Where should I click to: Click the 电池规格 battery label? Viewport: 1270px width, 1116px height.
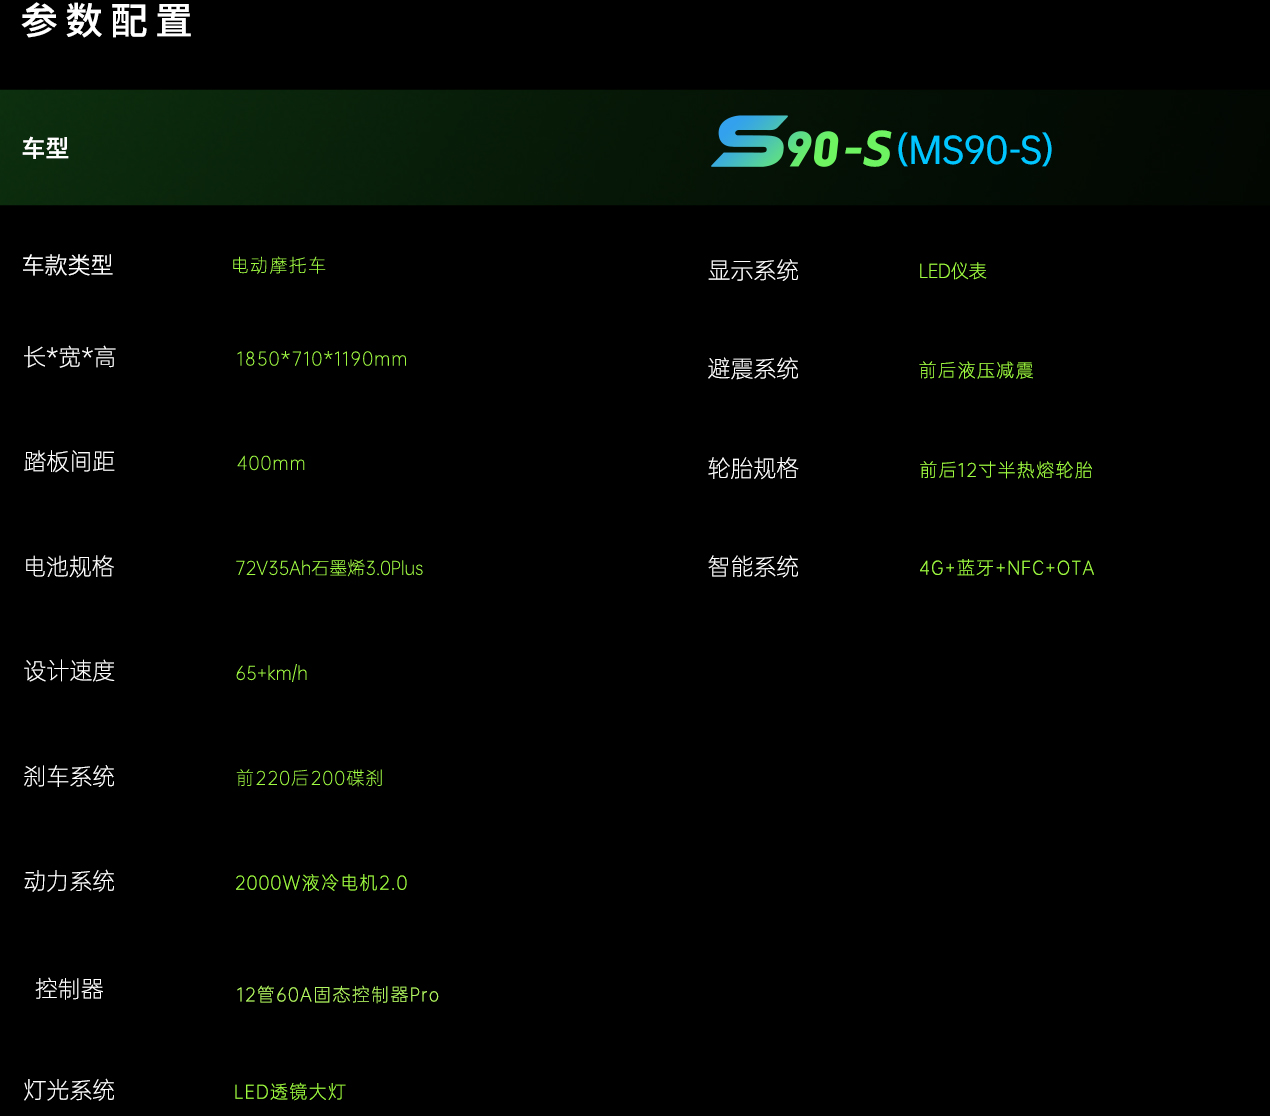pos(68,567)
